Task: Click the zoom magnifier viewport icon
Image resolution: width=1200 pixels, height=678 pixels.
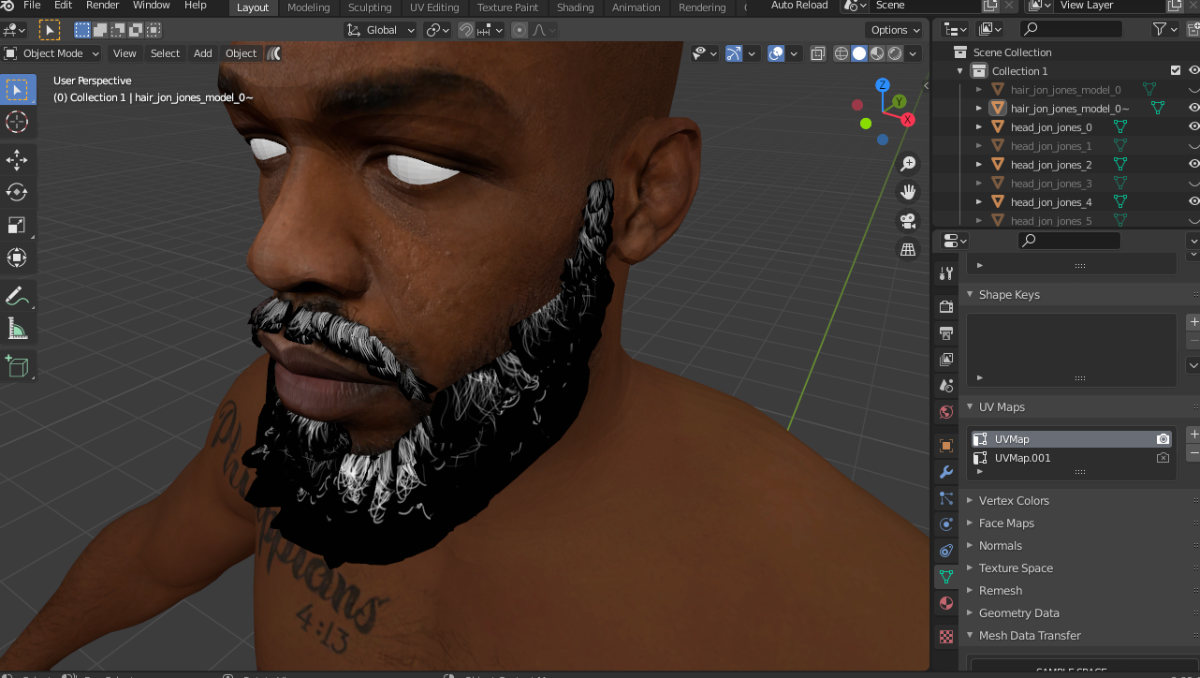Action: click(908, 163)
